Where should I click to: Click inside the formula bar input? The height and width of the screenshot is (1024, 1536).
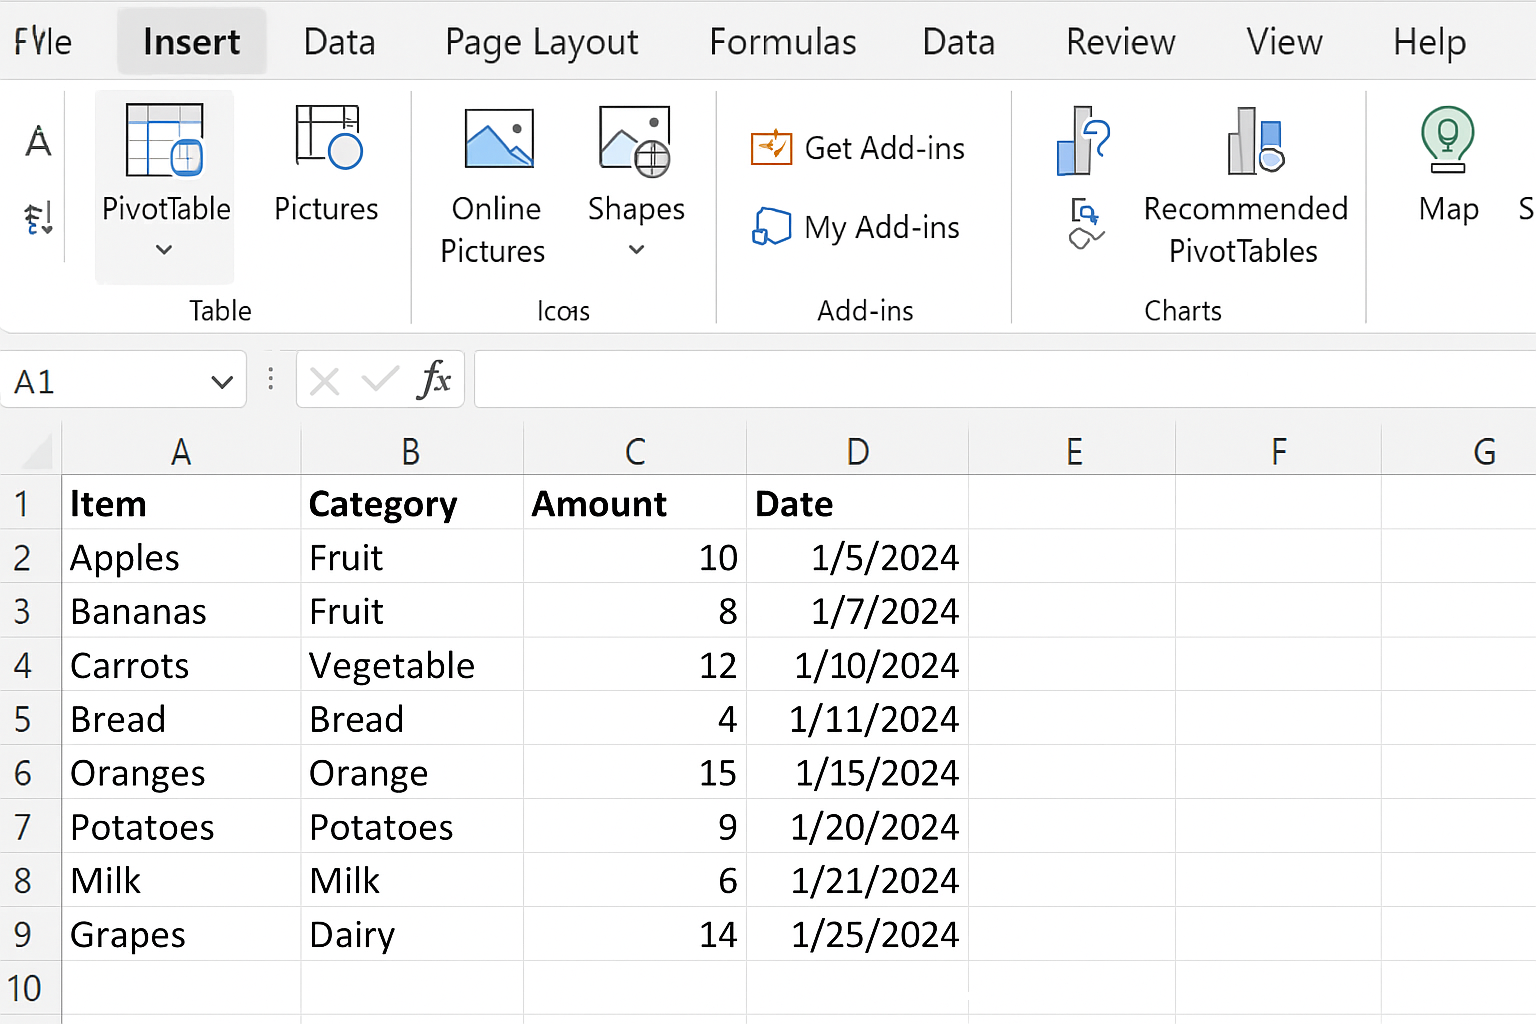tap(1004, 379)
